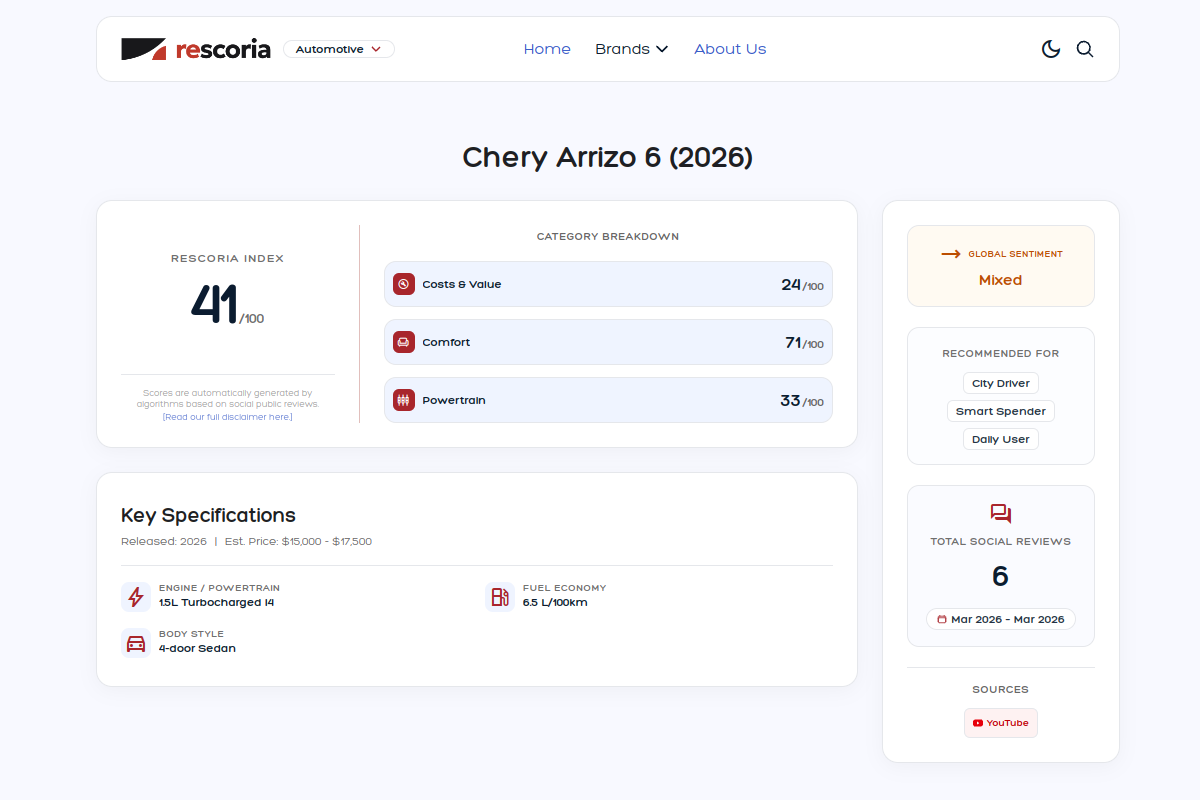This screenshot has width=1200, height=800.
Task: Click the Recommended For heading
Action: (1001, 353)
